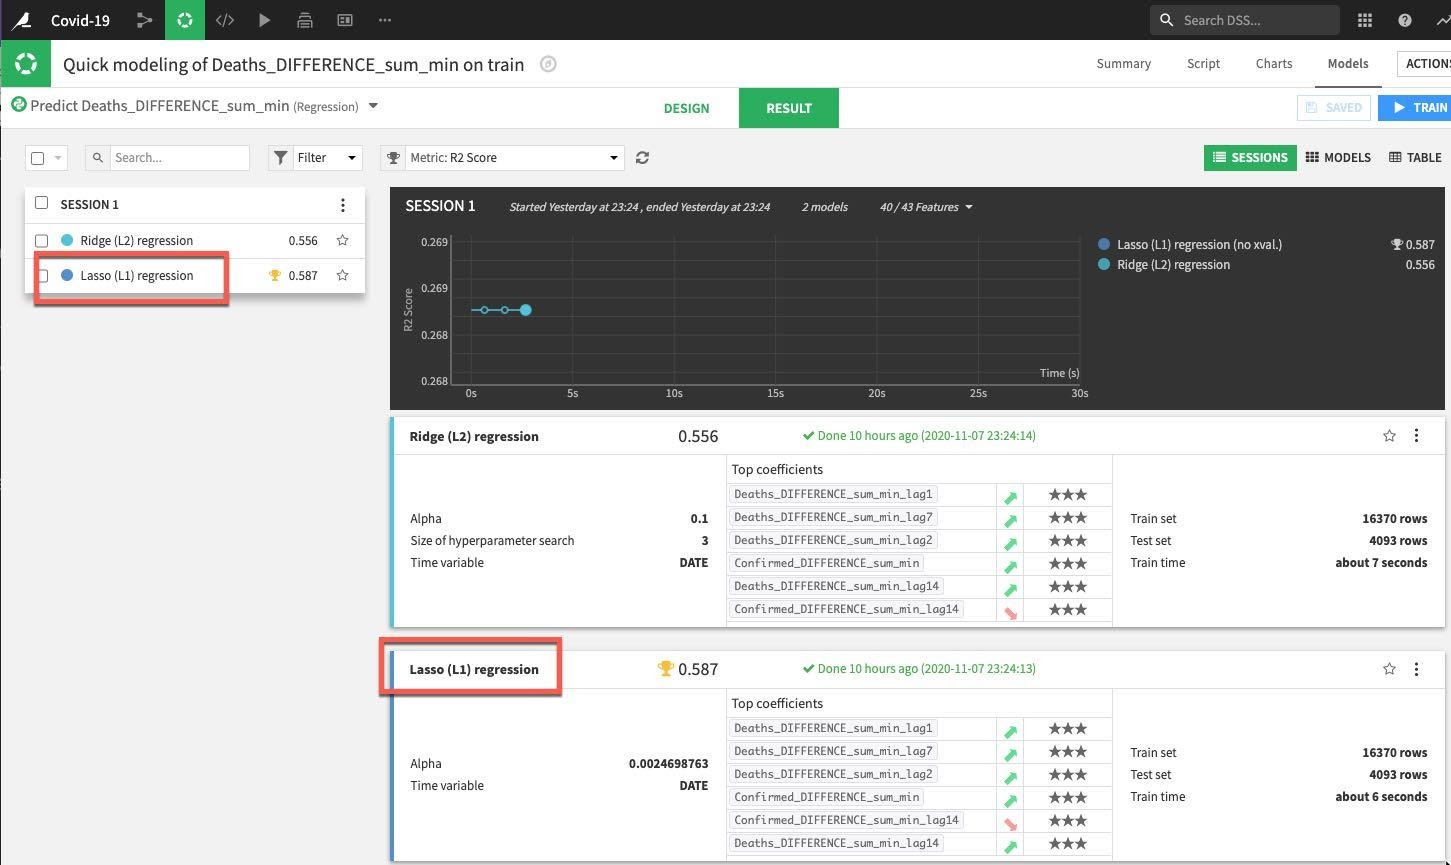Screen dimensions: 1451x865
Task: Open Session 1 three-dot options menu
Action: [x=343, y=205]
